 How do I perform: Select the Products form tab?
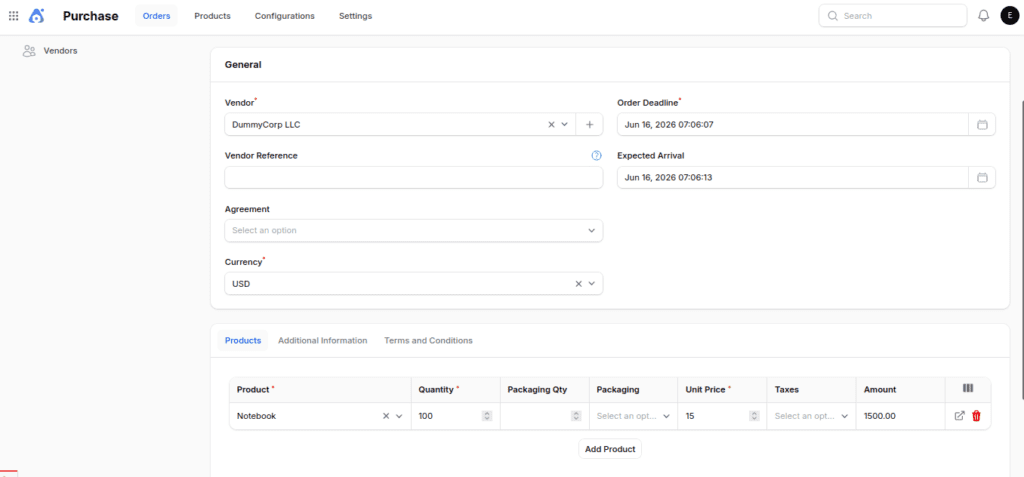click(x=243, y=340)
